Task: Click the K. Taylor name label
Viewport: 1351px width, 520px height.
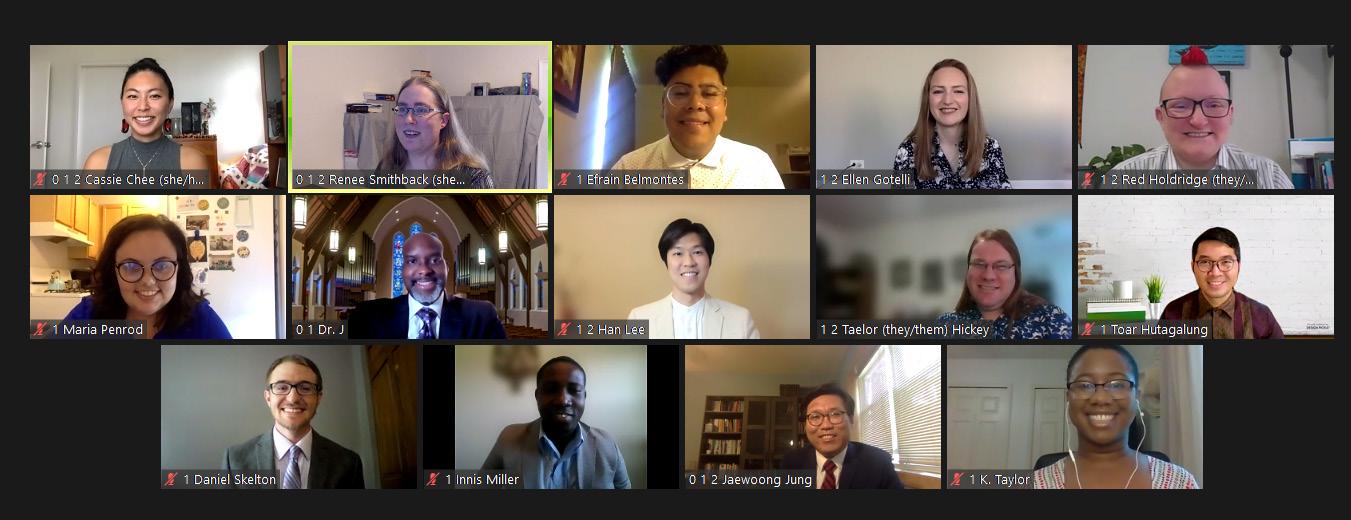Action: 998,479
